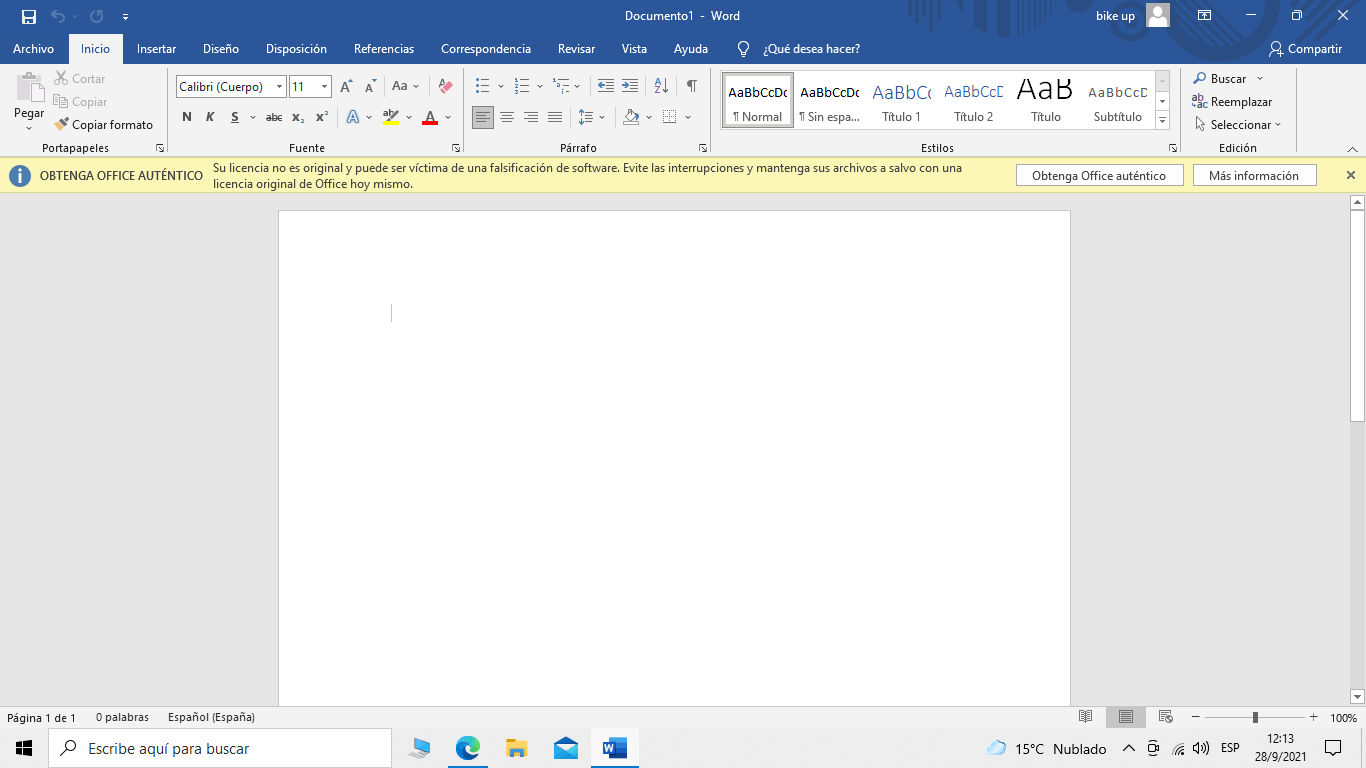Image resolution: width=1366 pixels, height=768 pixels.
Task: Click the multilevel list icon
Action: click(x=561, y=87)
